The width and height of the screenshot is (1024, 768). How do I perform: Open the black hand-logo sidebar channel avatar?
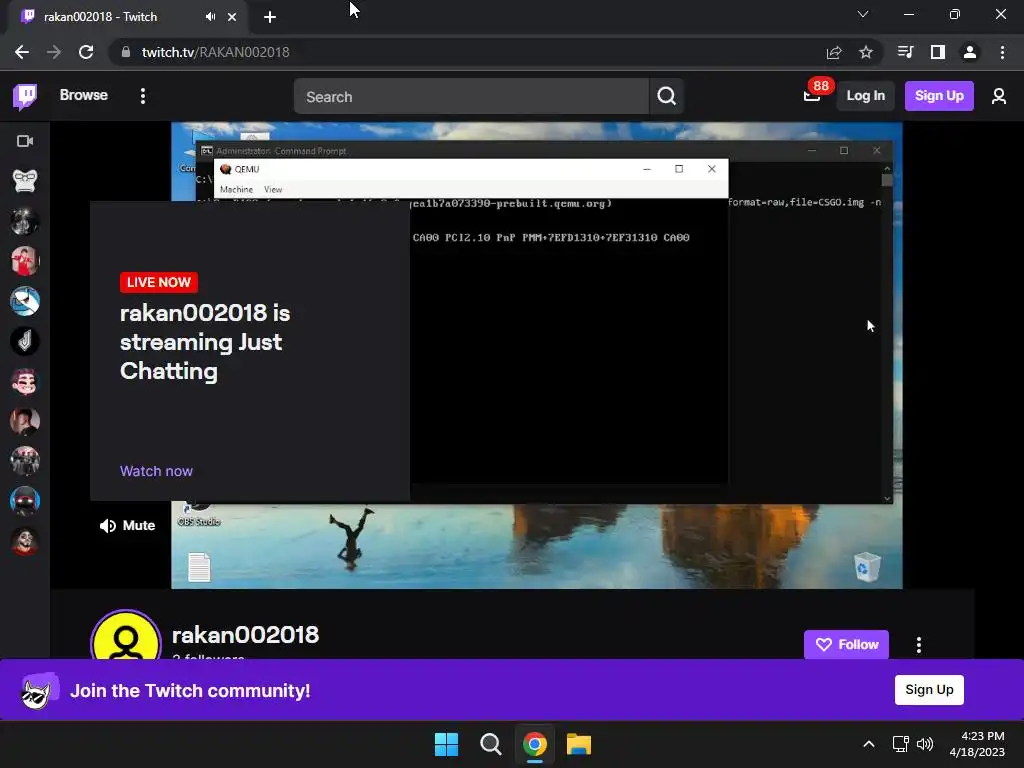coord(25,341)
